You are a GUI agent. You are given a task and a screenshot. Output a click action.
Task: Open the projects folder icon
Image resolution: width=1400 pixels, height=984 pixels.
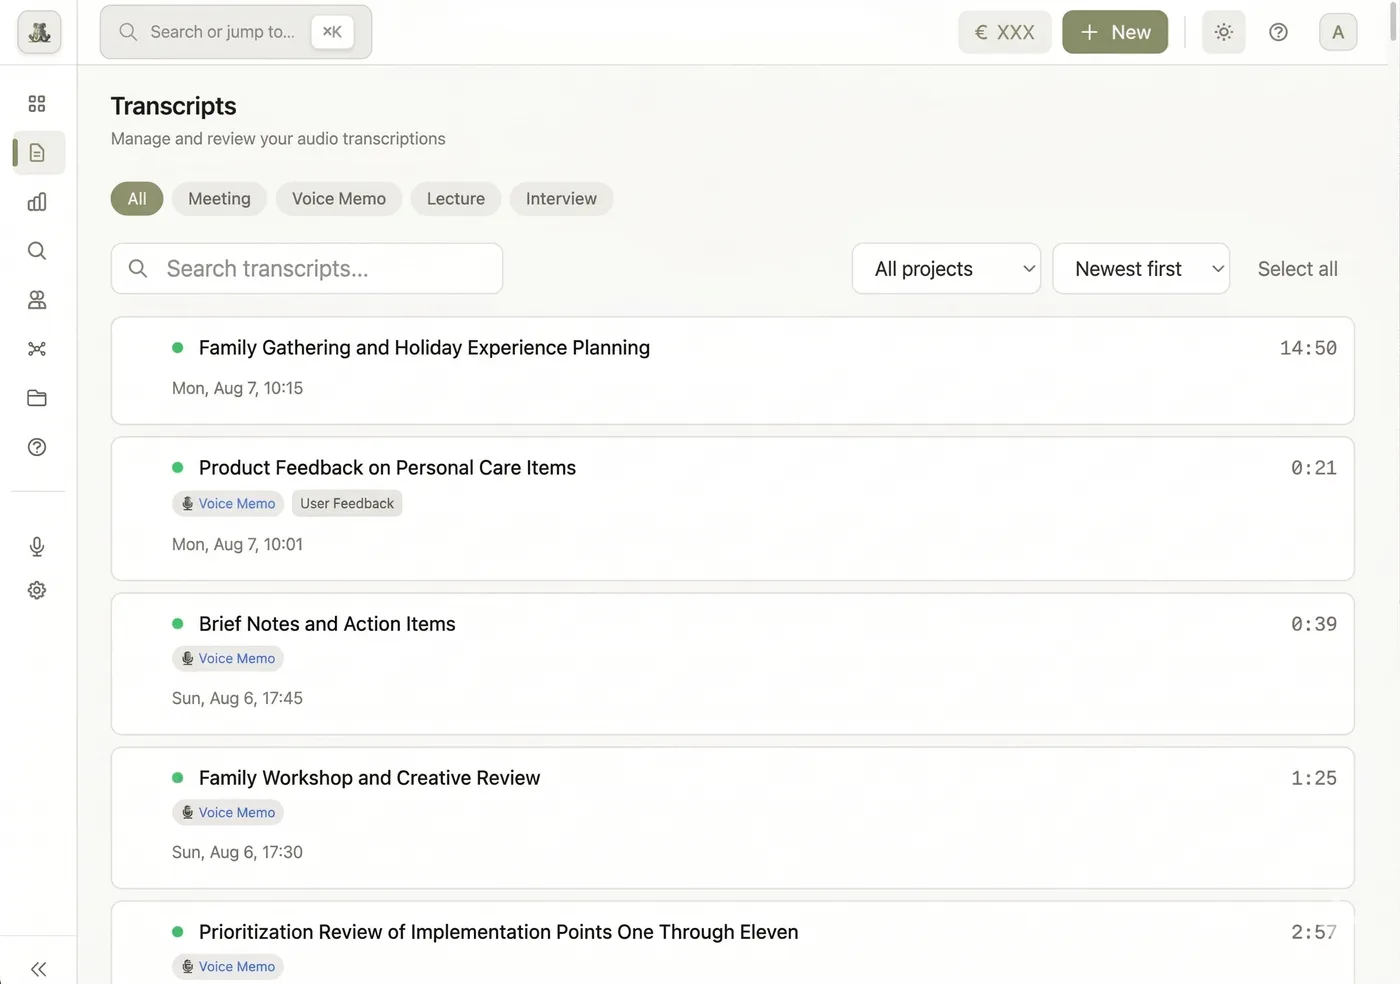37,397
